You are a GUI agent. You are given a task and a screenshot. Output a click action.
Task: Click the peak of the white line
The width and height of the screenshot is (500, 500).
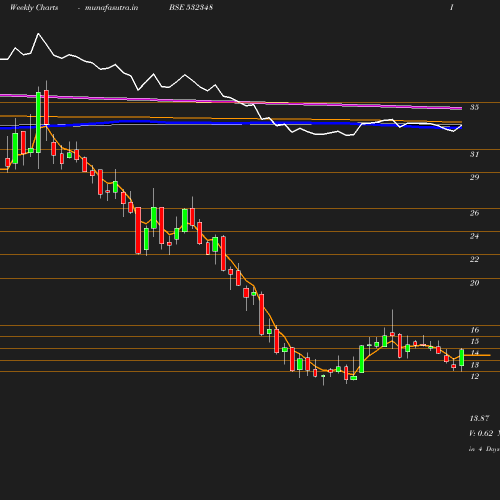tap(38, 33)
